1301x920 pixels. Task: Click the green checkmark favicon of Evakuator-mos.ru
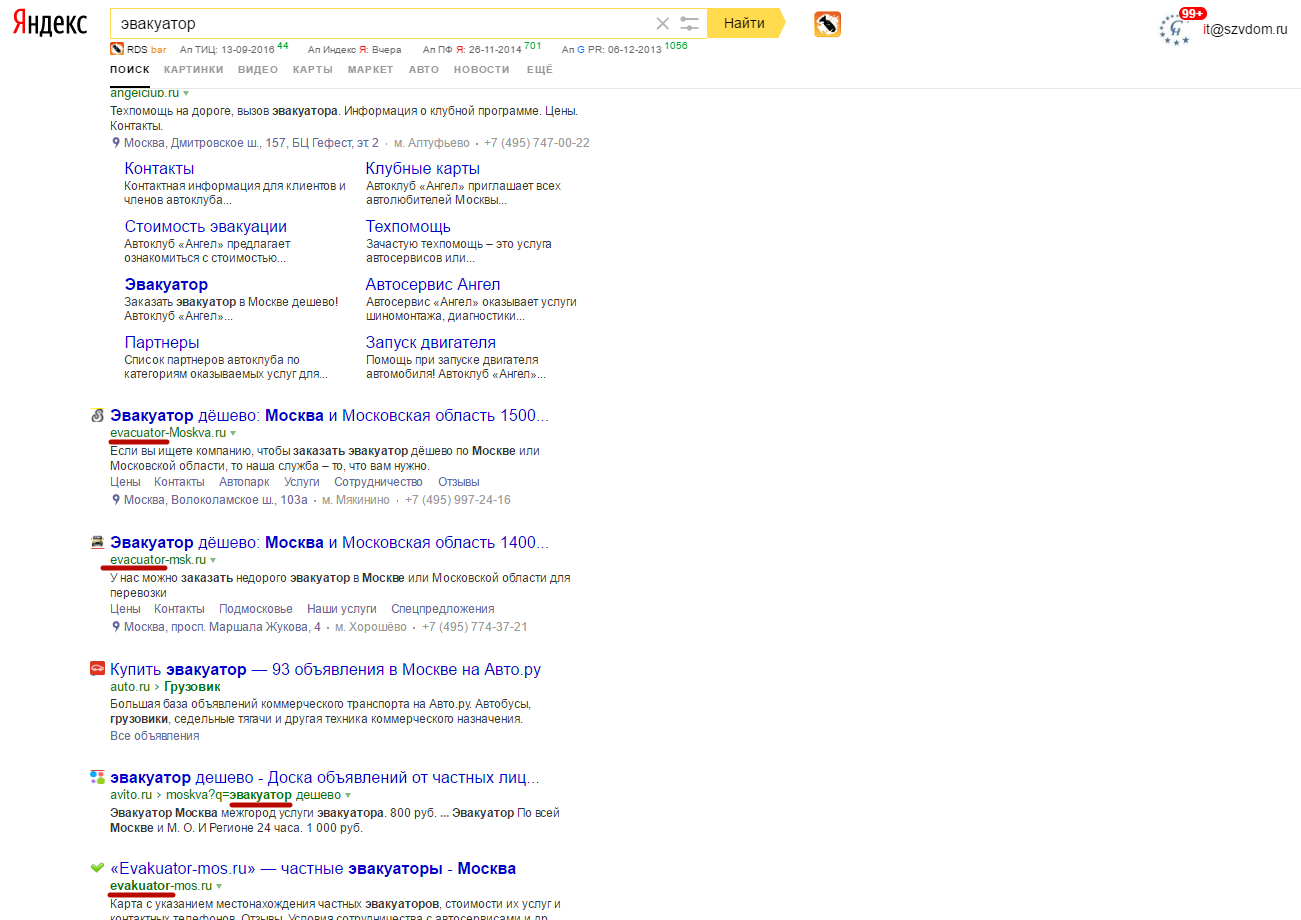[x=97, y=868]
